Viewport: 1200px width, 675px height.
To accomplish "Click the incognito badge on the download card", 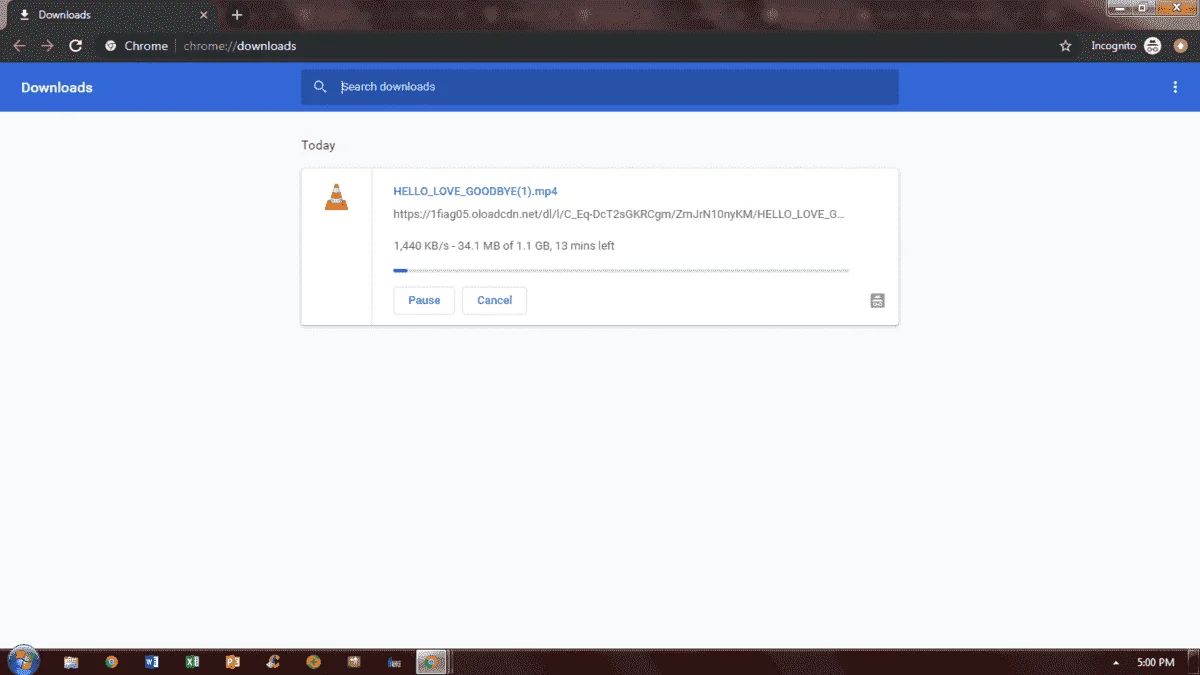I will [x=878, y=301].
